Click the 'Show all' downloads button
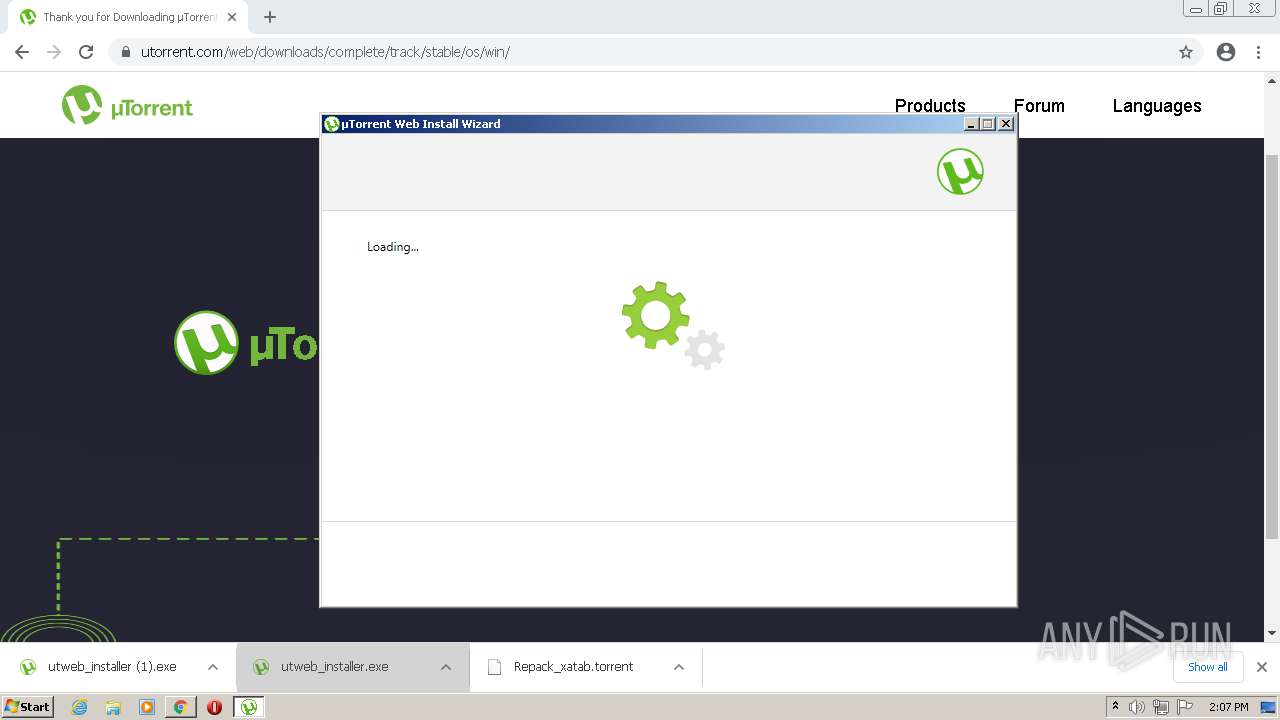The width and height of the screenshot is (1280, 720). click(x=1208, y=667)
